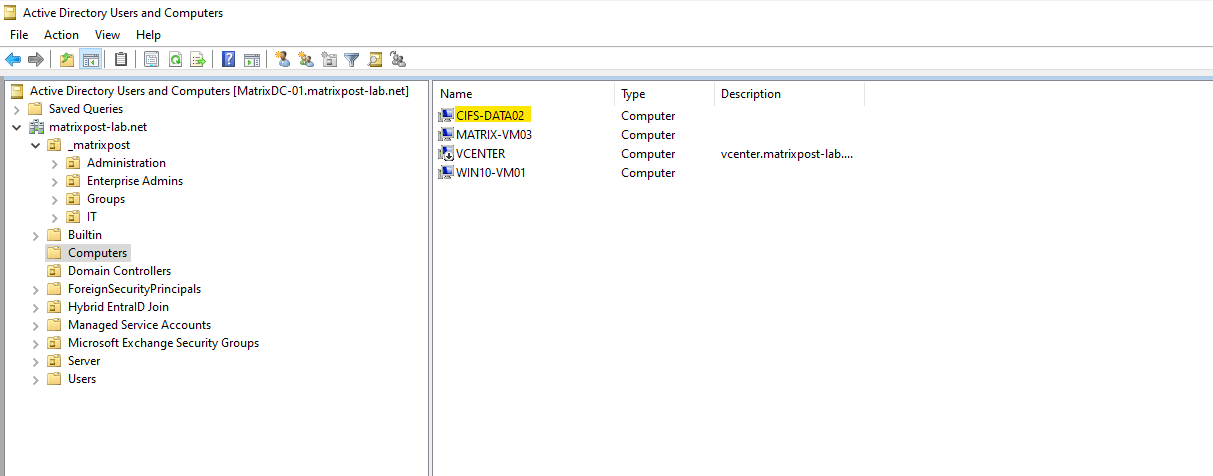The height and width of the screenshot is (476, 1213).
Task: Expand the Administration OU
Action: point(55,163)
